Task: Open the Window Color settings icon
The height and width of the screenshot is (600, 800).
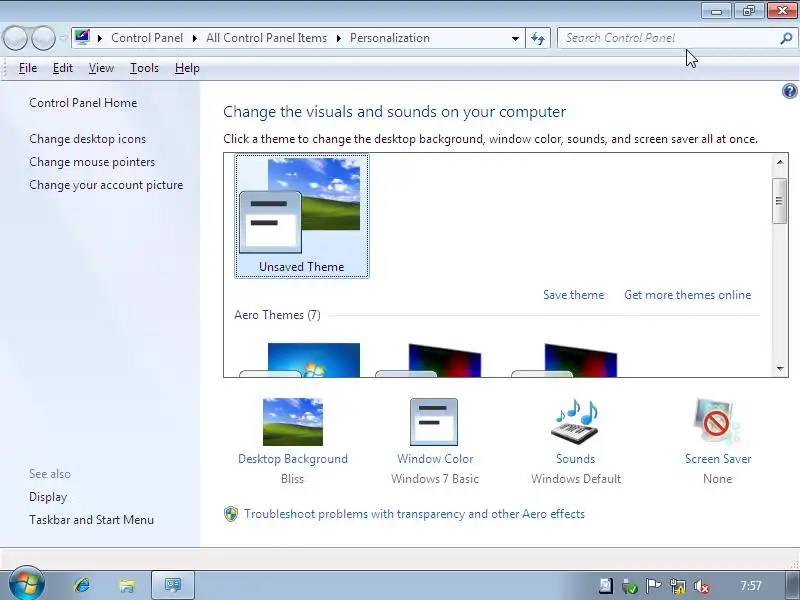Action: pyautogui.click(x=434, y=421)
